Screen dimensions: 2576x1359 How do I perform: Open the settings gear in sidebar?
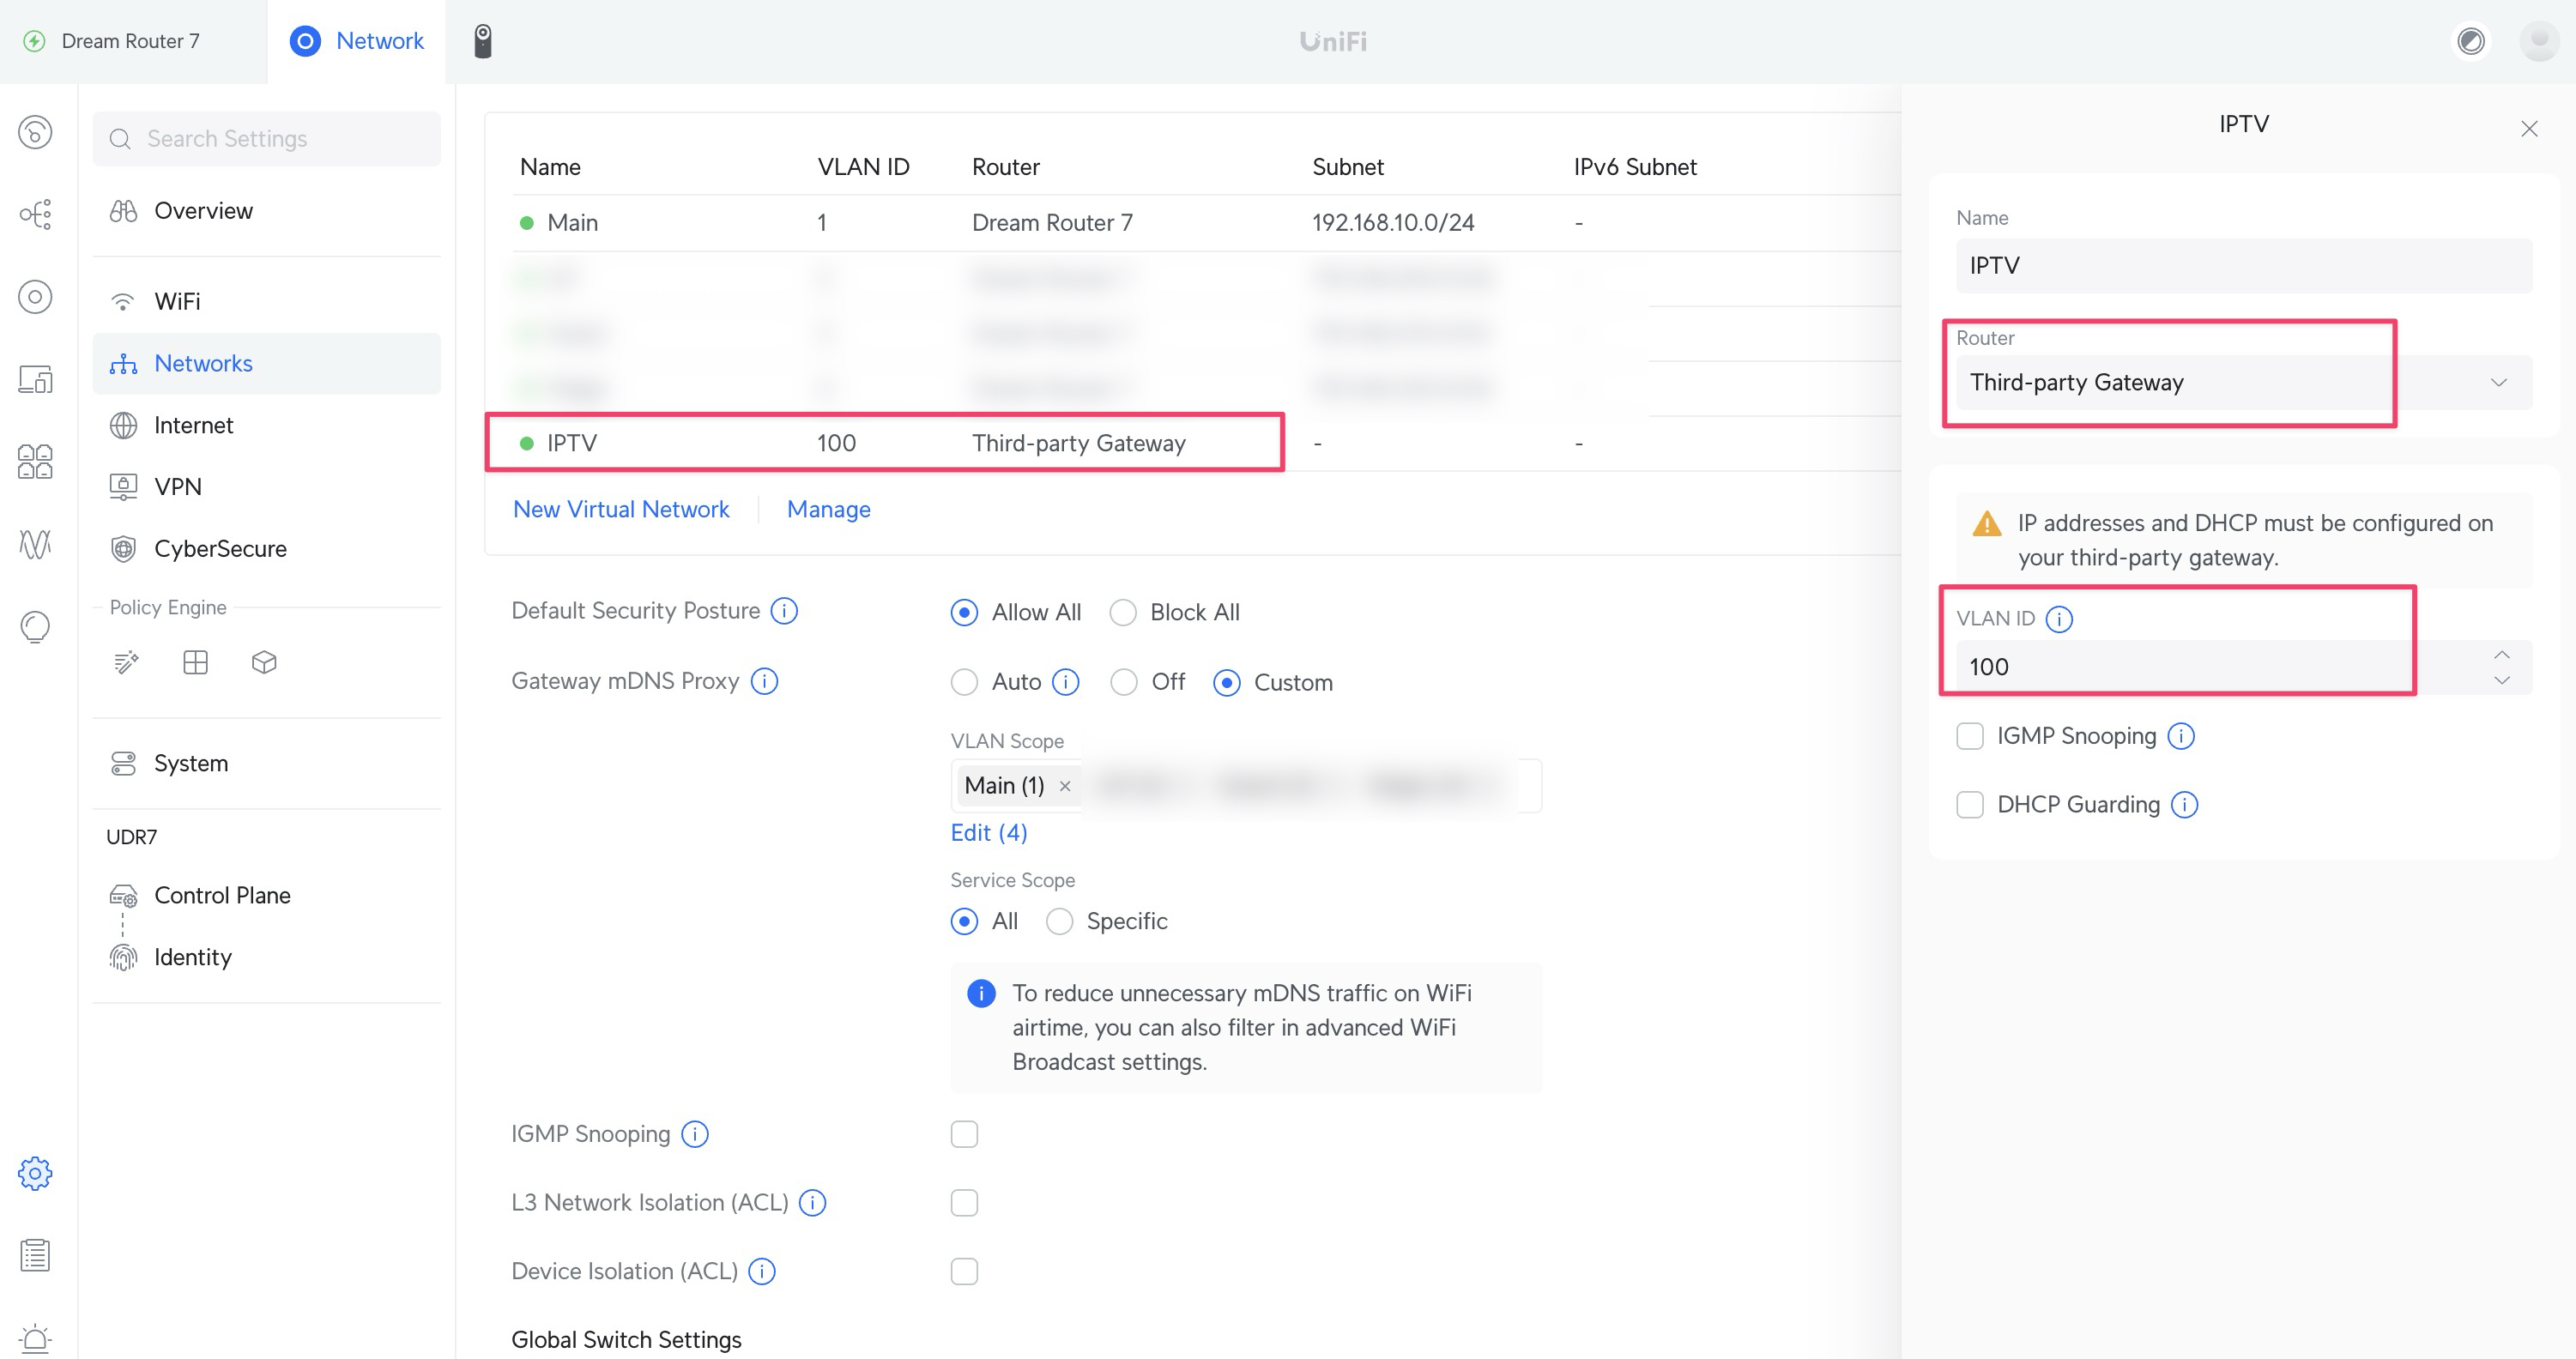tap(35, 1173)
